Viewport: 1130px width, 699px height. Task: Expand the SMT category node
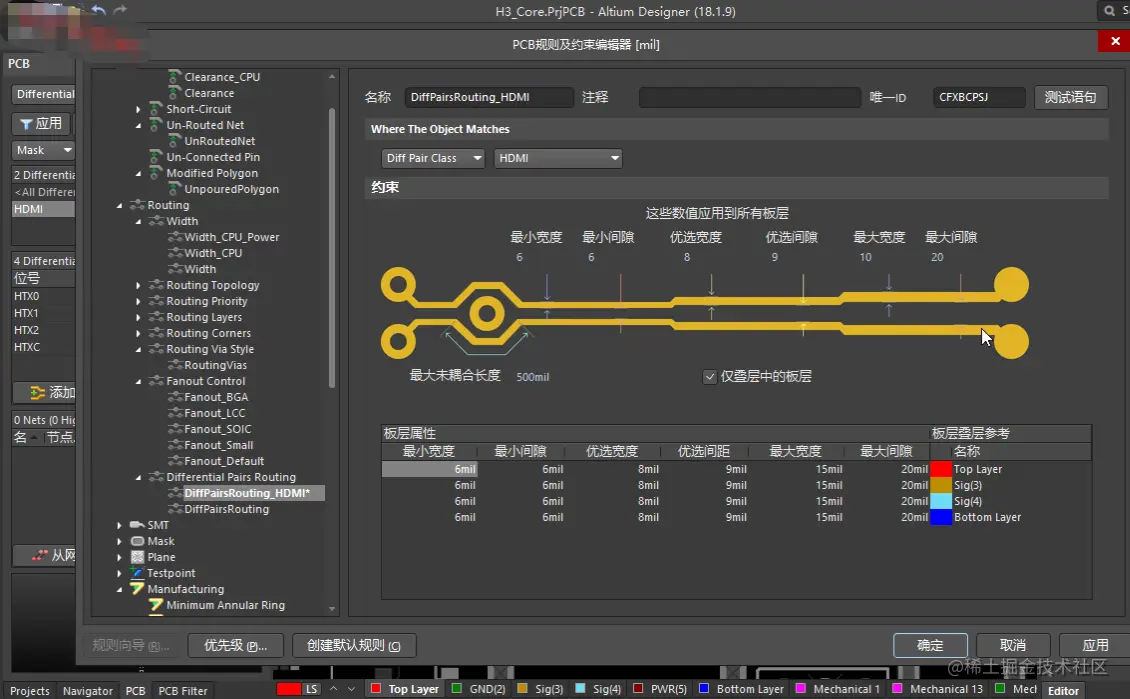click(x=120, y=525)
